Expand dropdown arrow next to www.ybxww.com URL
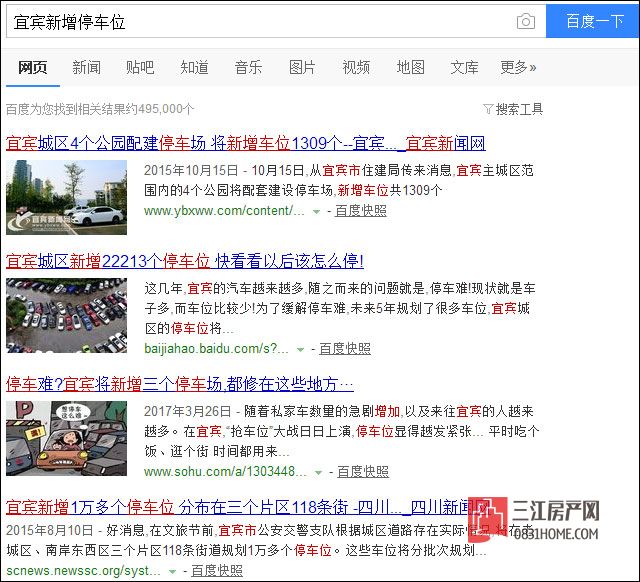The width and height of the screenshot is (640, 582). 316,211
